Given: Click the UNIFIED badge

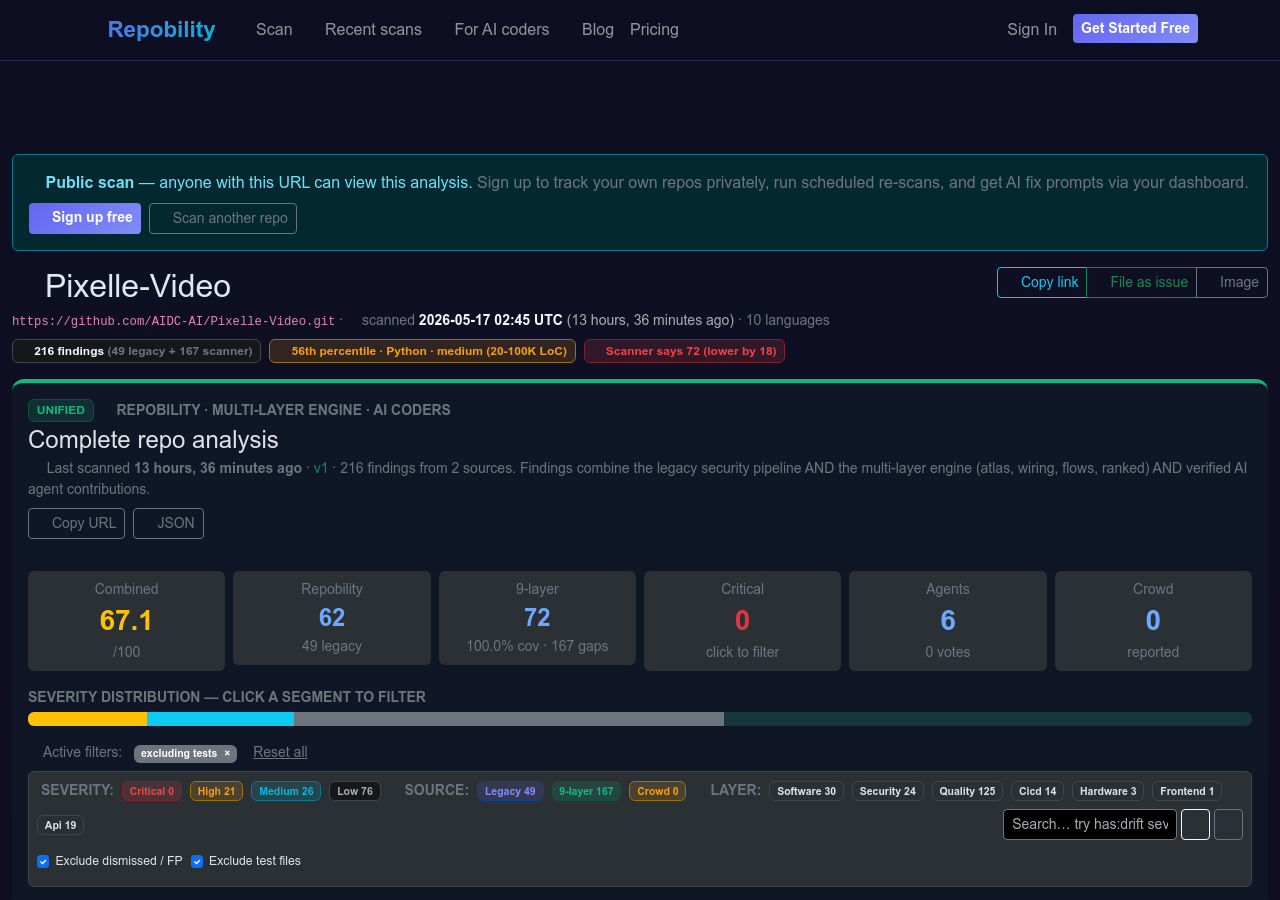Looking at the screenshot, I should pos(61,410).
